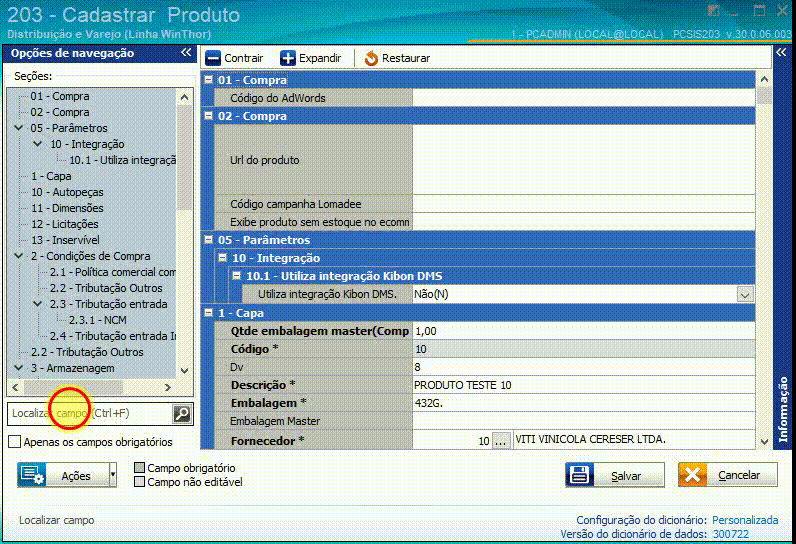Click the Embalagem Master empty field
796x544 pixels.
(584, 421)
